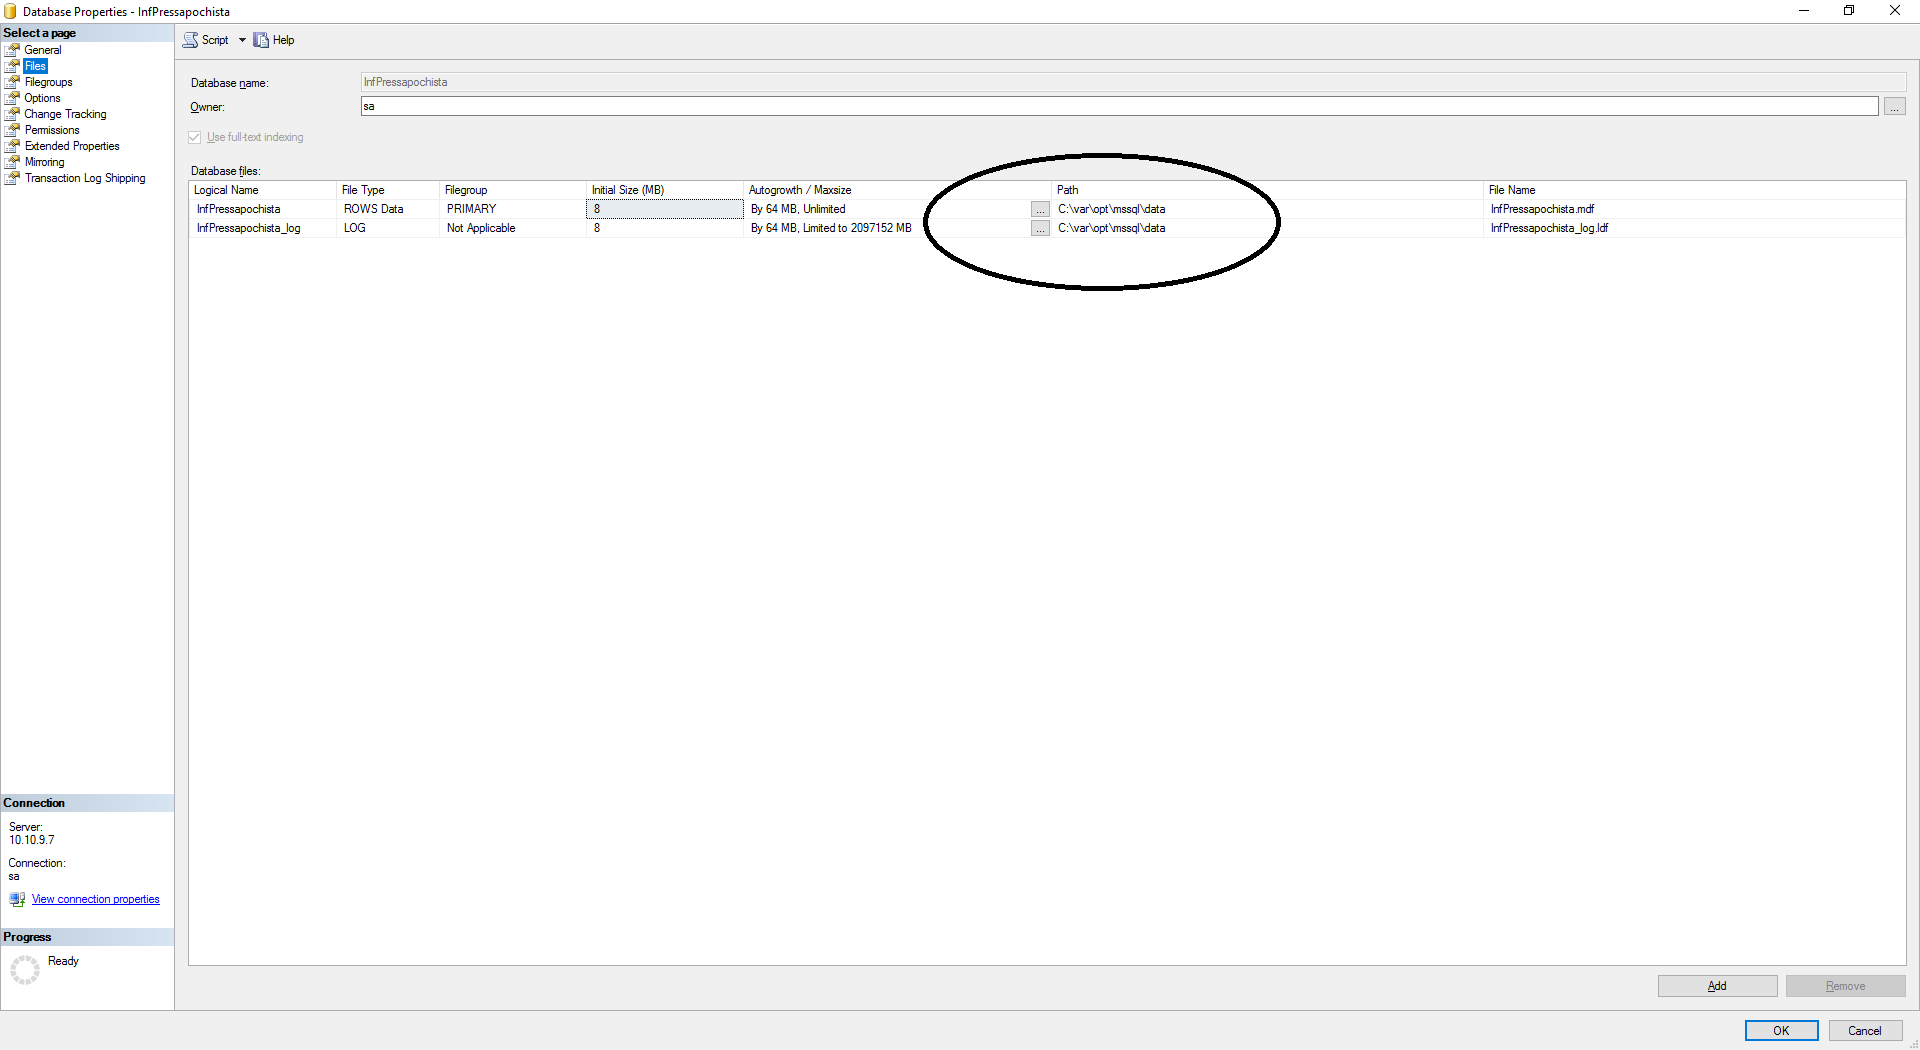
Task: Click View connection properties link
Action: click(95, 899)
